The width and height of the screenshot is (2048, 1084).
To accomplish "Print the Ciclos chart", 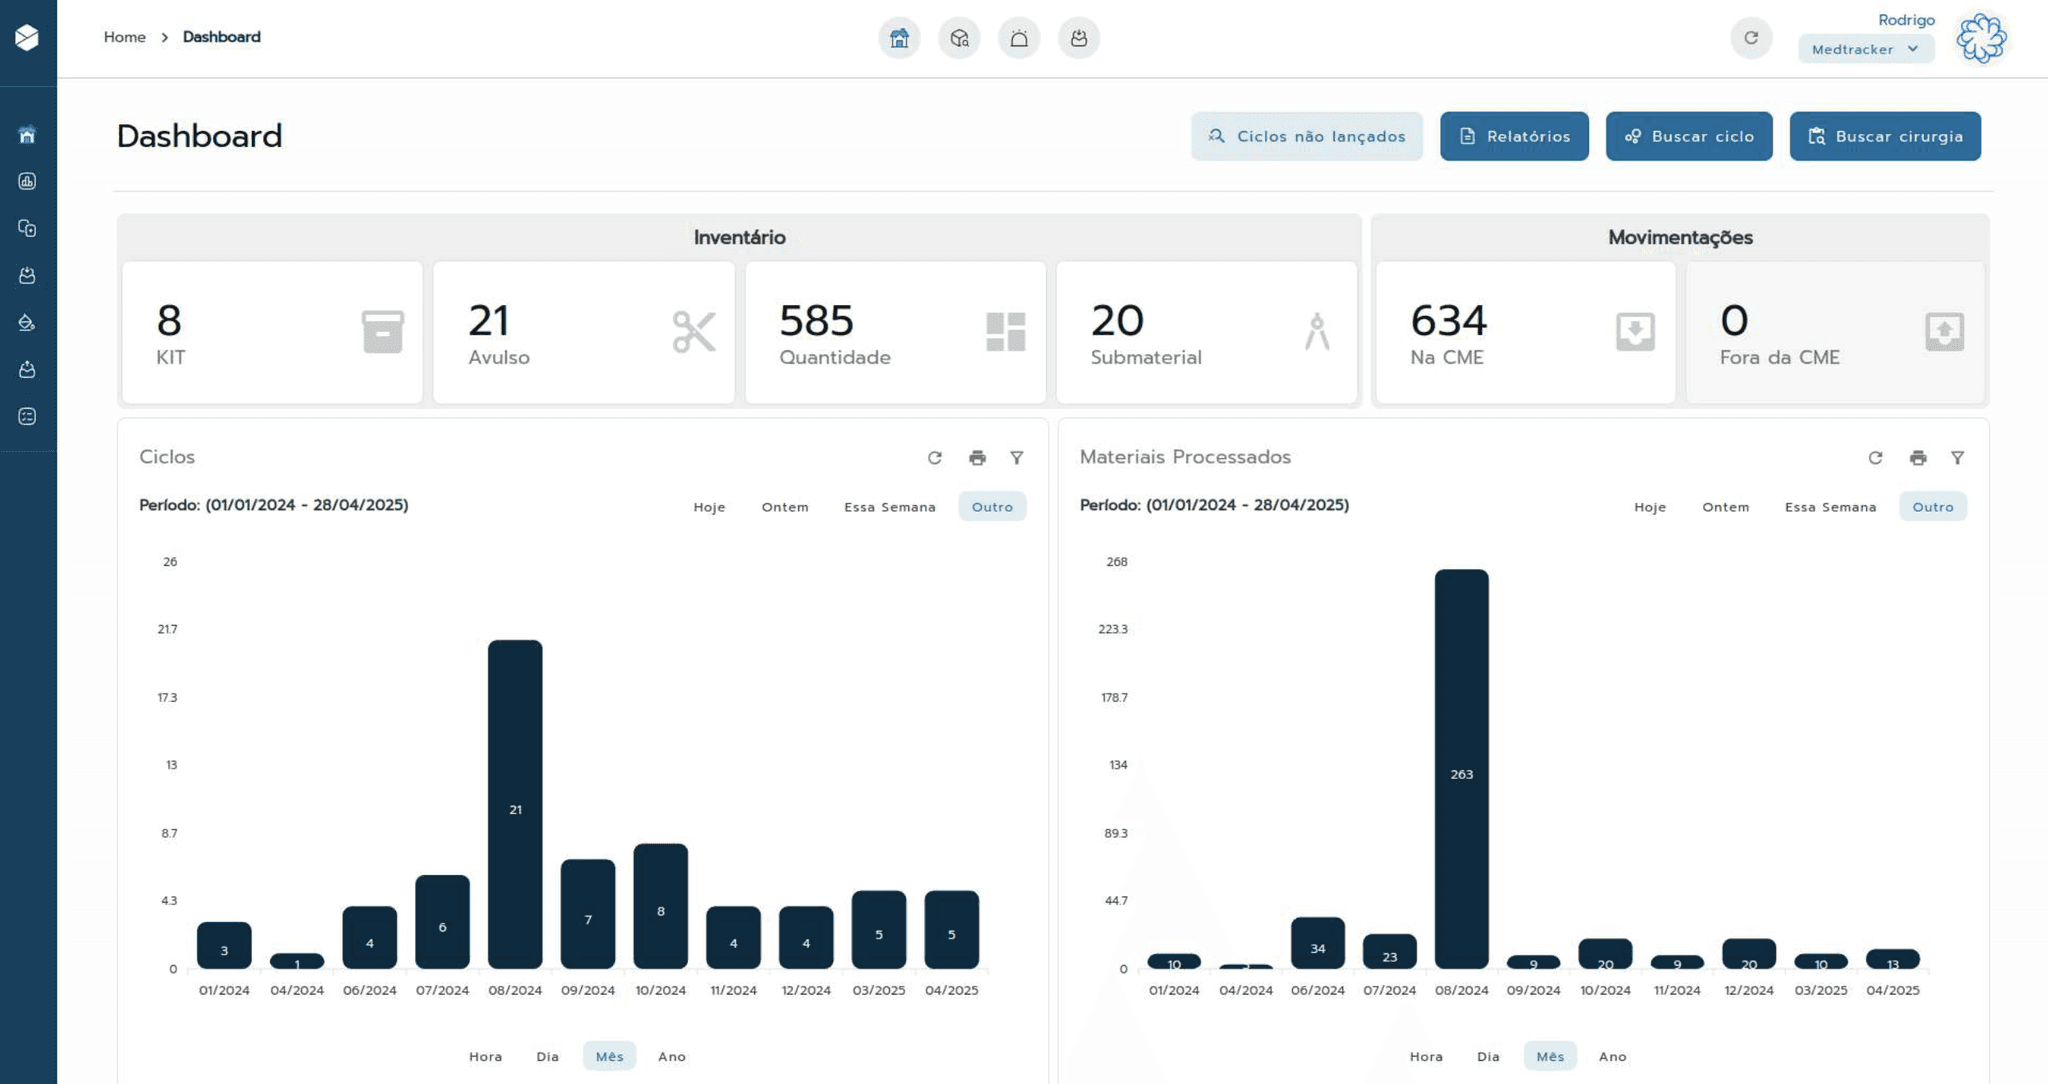I will 977,457.
